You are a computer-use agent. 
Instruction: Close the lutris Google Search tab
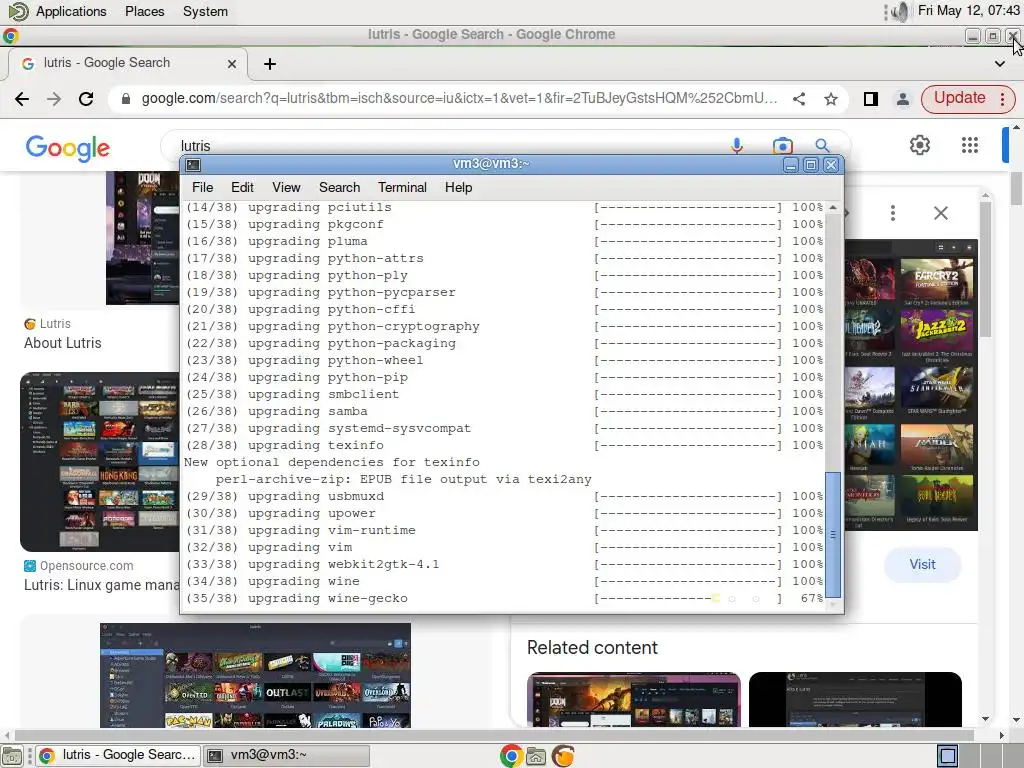[232, 64]
